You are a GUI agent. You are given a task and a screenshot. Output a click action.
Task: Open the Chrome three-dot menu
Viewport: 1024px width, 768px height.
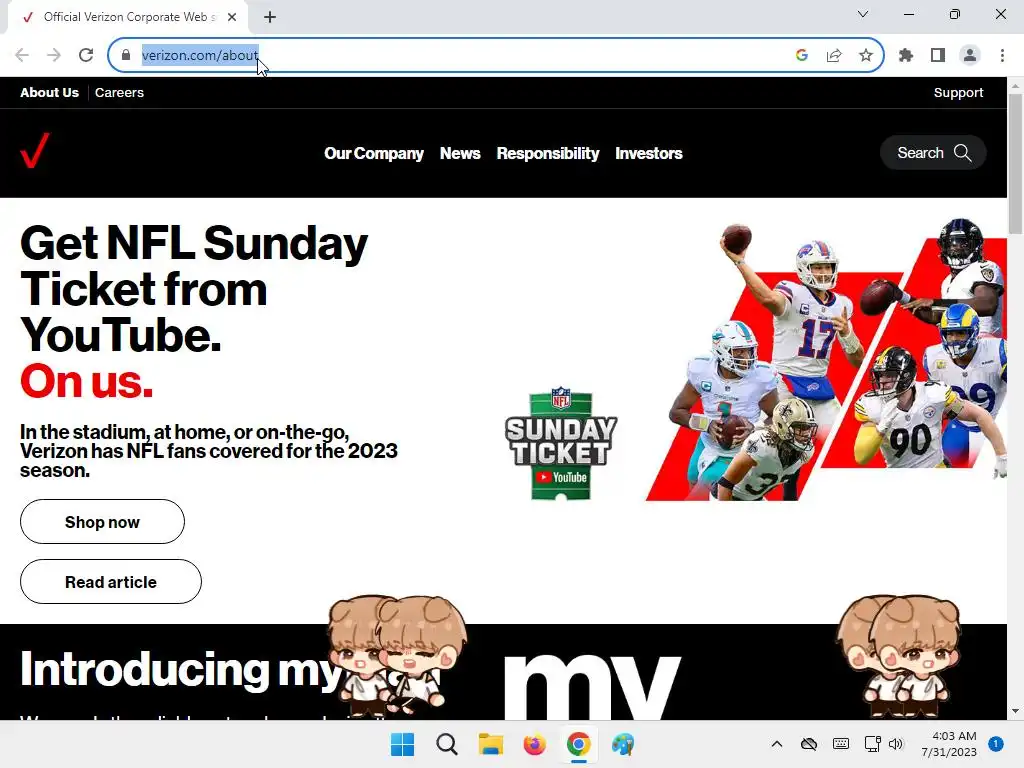[x=1002, y=55]
